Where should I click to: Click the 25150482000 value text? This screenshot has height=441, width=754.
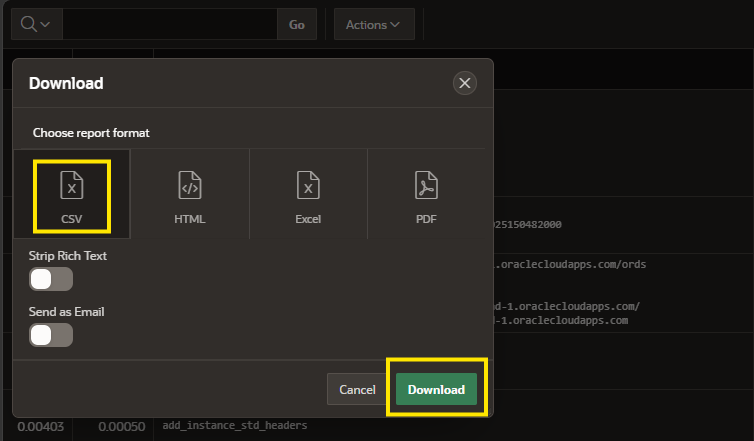pyautogui.click(x=528, y=225)
